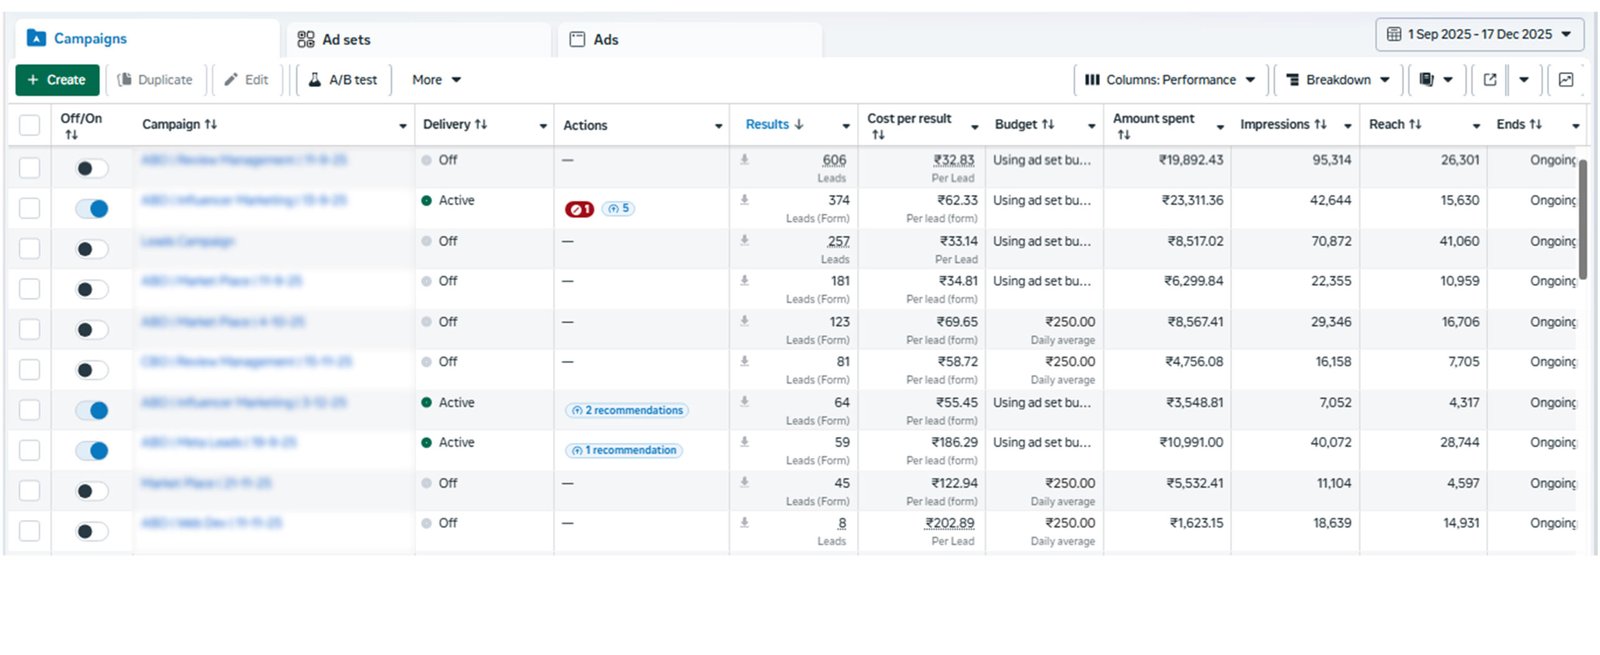Click the green Create button

point(57,80)
